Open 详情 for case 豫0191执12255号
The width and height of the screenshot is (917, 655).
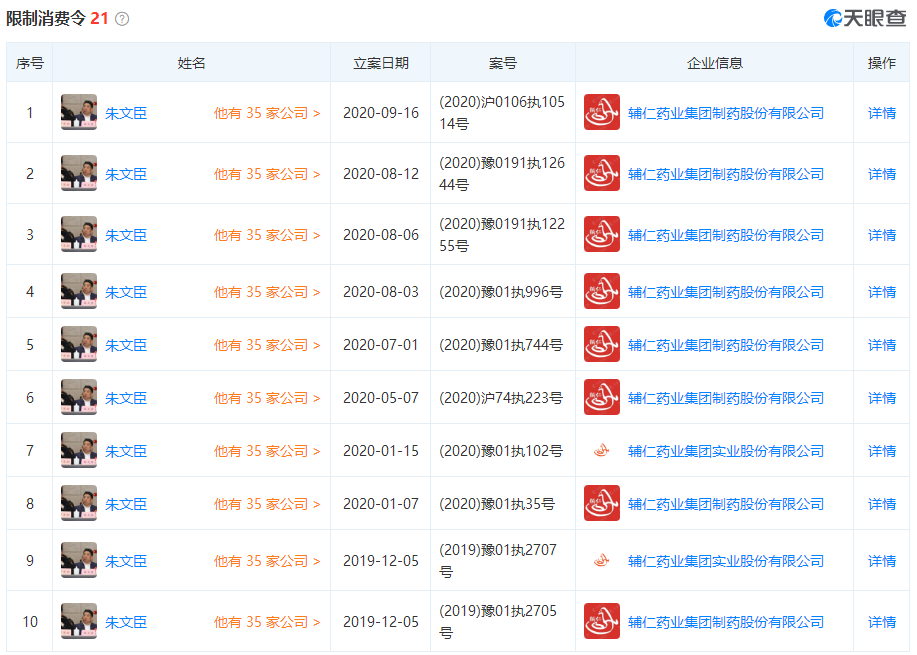click(x=882, y=235)
